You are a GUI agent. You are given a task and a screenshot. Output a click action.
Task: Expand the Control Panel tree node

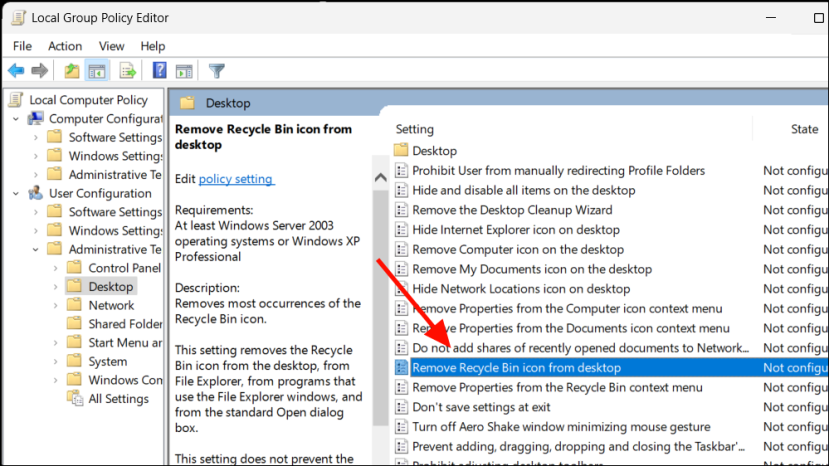[56, 268]
